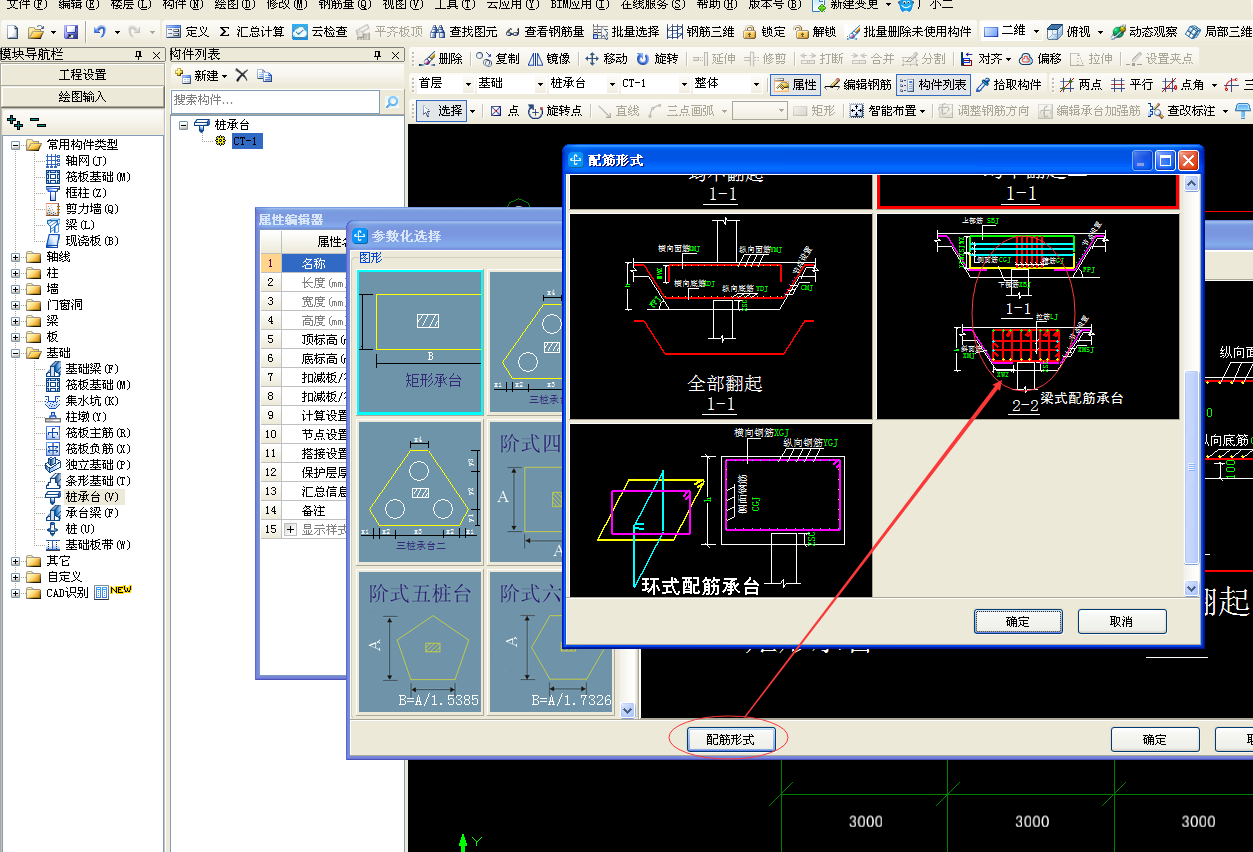
Task: Expand all tree nodes with plus icon
Action: pos(15,121)
